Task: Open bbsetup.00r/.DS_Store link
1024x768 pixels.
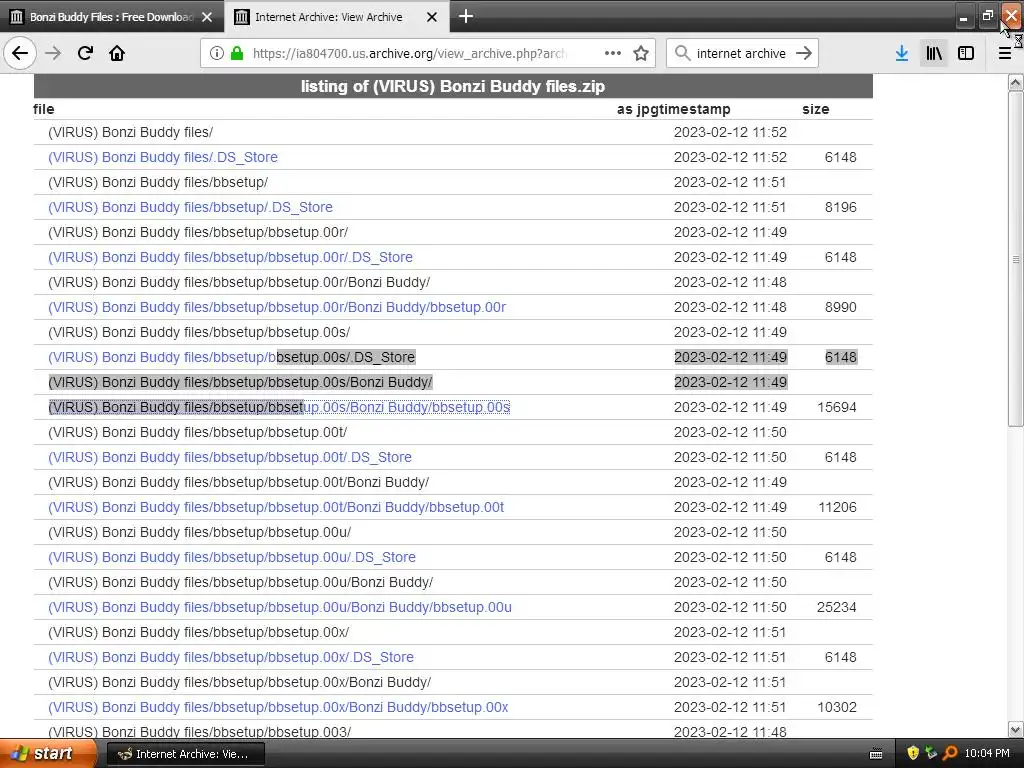Action: tap(230, 257)
